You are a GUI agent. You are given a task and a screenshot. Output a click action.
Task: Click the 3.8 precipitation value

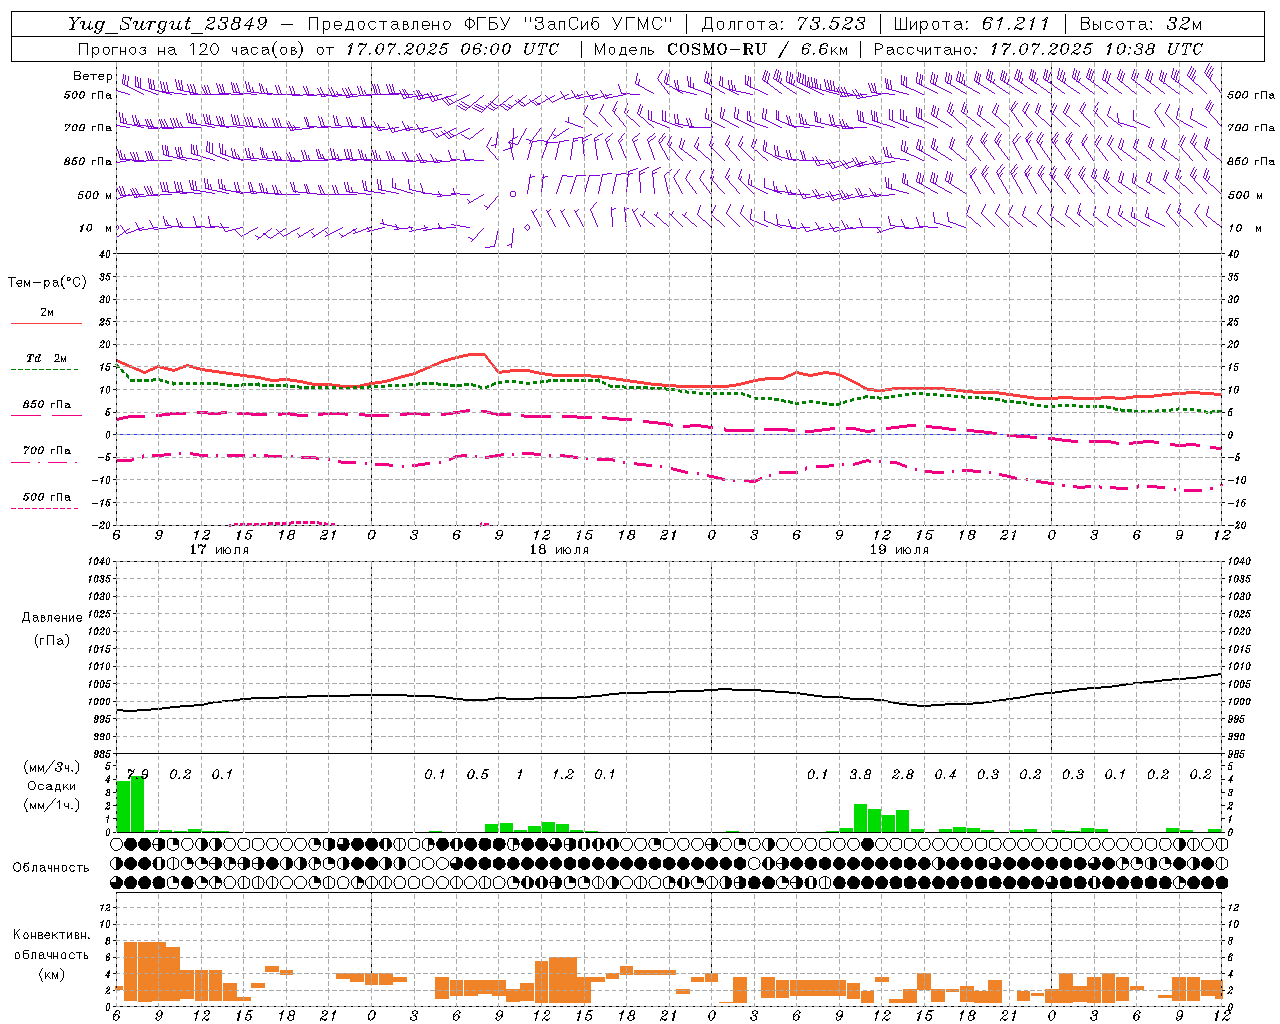(x=860, y=774)
